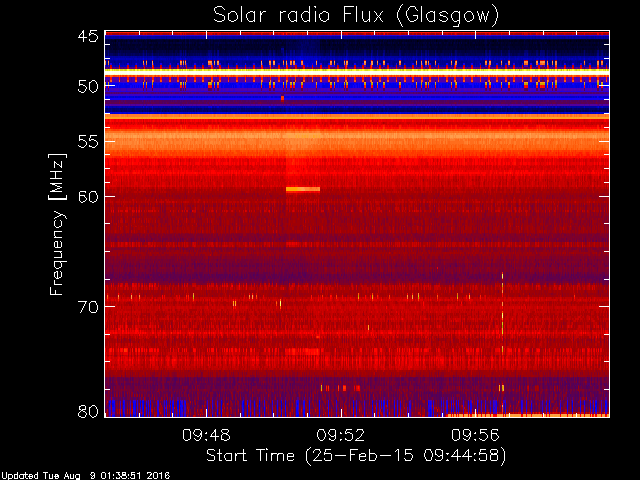Screen dimensions: 640x480
Task: Click the 60 frequency tick label
Action: [88, 196]
